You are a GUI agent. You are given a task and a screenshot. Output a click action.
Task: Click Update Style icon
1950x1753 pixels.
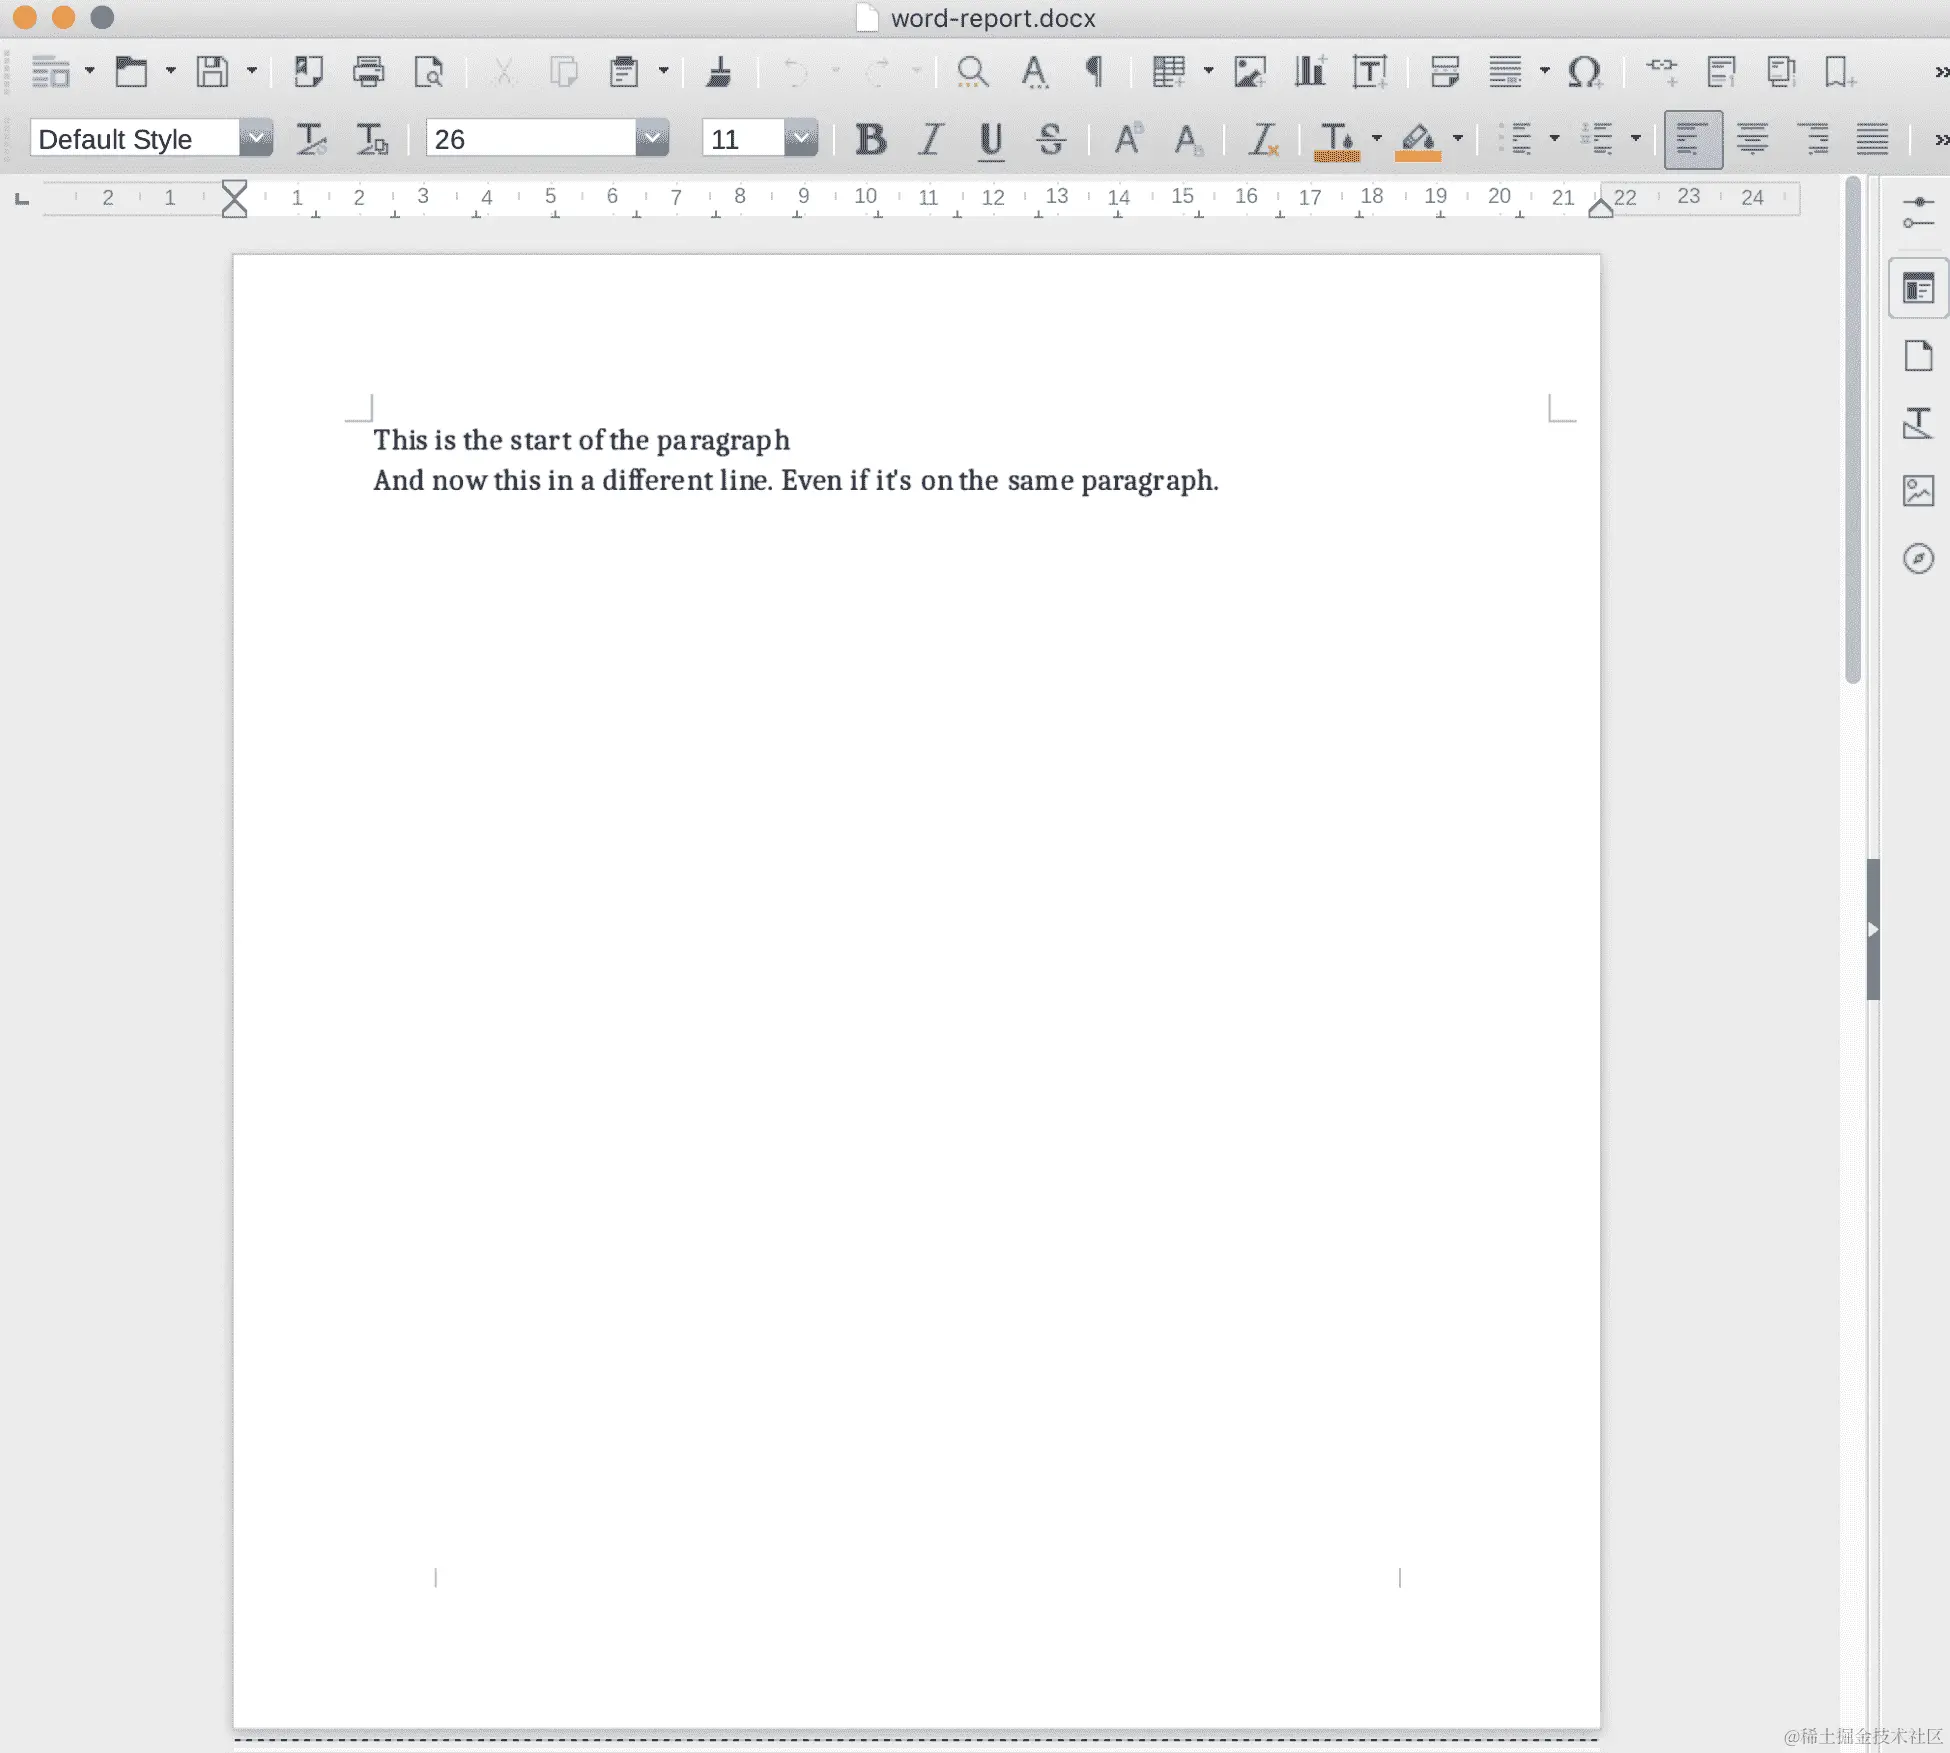pyautogui.click(x=311, y=139)
